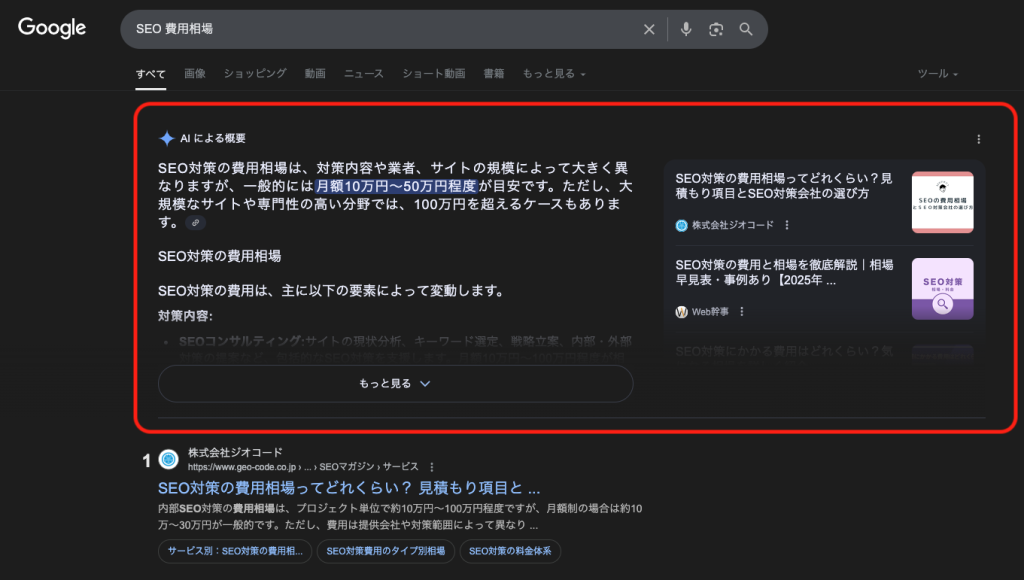Select the 書籍 tab
This screenshot has height=580, width=1024.
pos(494,74)
